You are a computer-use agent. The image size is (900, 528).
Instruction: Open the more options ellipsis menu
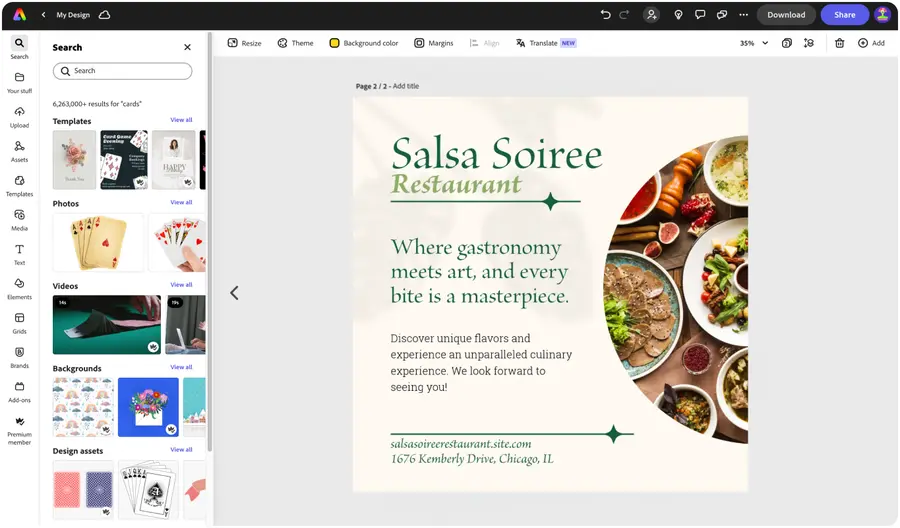click(x=743, y=15)
